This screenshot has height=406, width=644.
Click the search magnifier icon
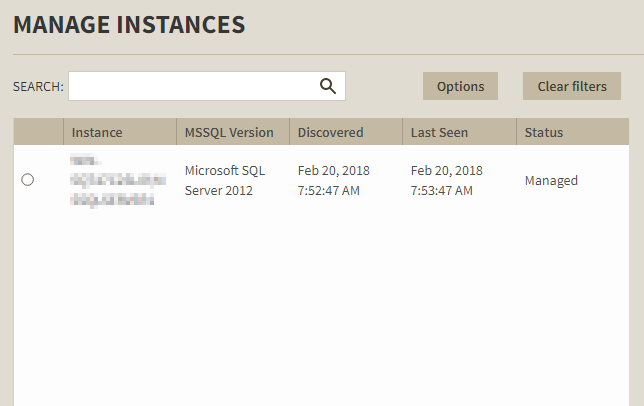coord(328,86)
